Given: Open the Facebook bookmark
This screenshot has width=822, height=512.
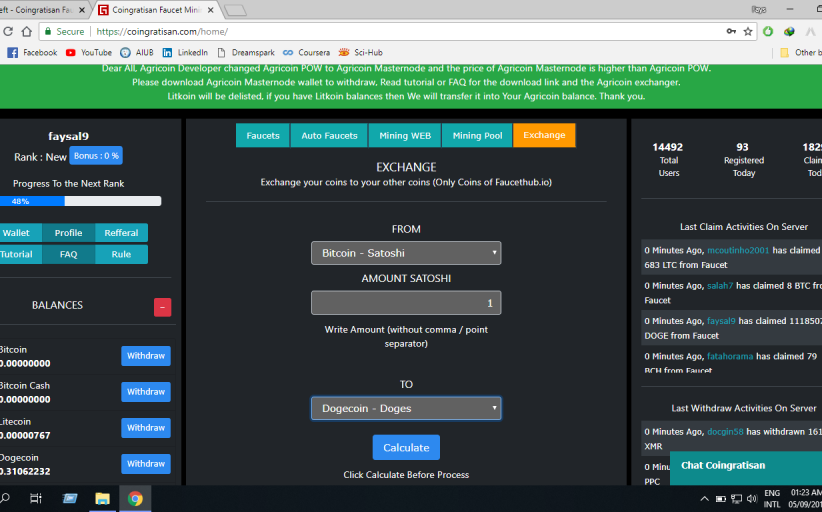Looking at the screenshot, I should tap(32, 52).
